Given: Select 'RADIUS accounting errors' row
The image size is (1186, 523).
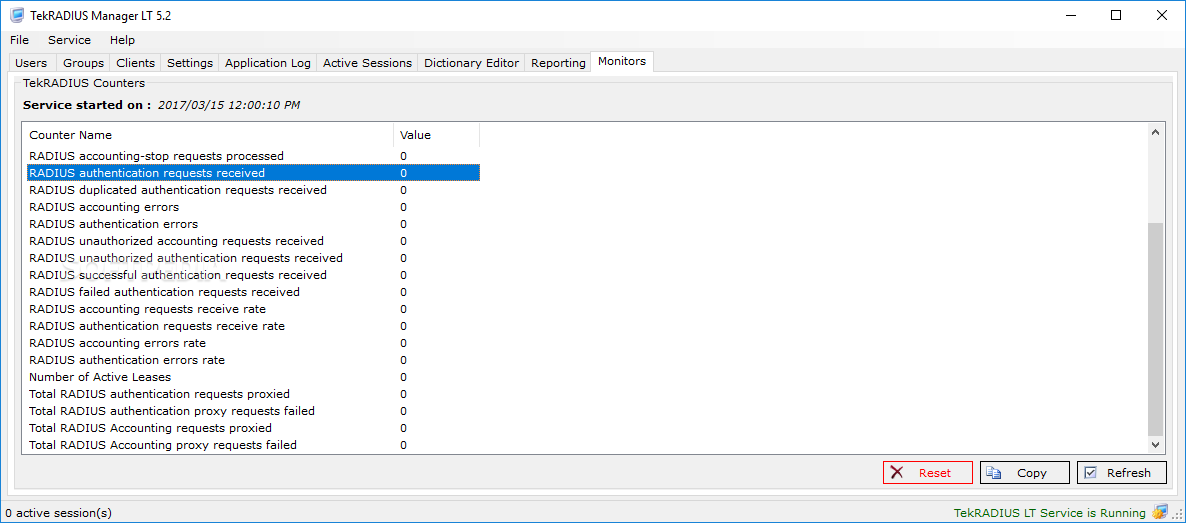Looking at the screenshot, I should [x=253, y=207].
